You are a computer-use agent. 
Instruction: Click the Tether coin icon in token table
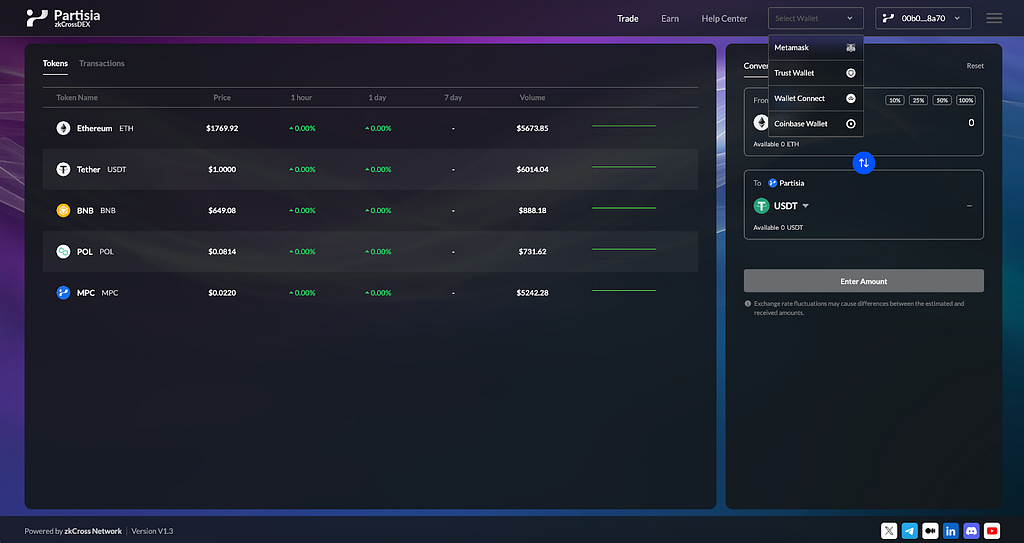(x=63, y=169)
